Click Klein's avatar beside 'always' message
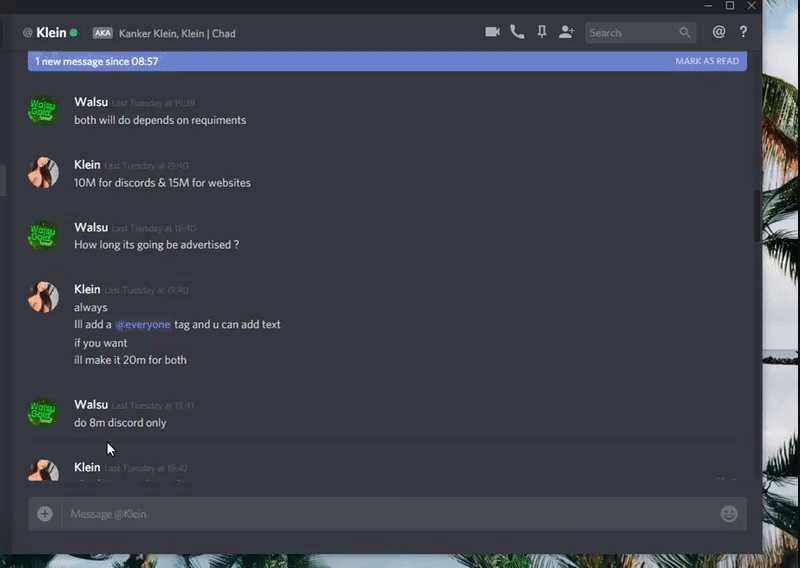The image size is (800, 568). point(43,297)
